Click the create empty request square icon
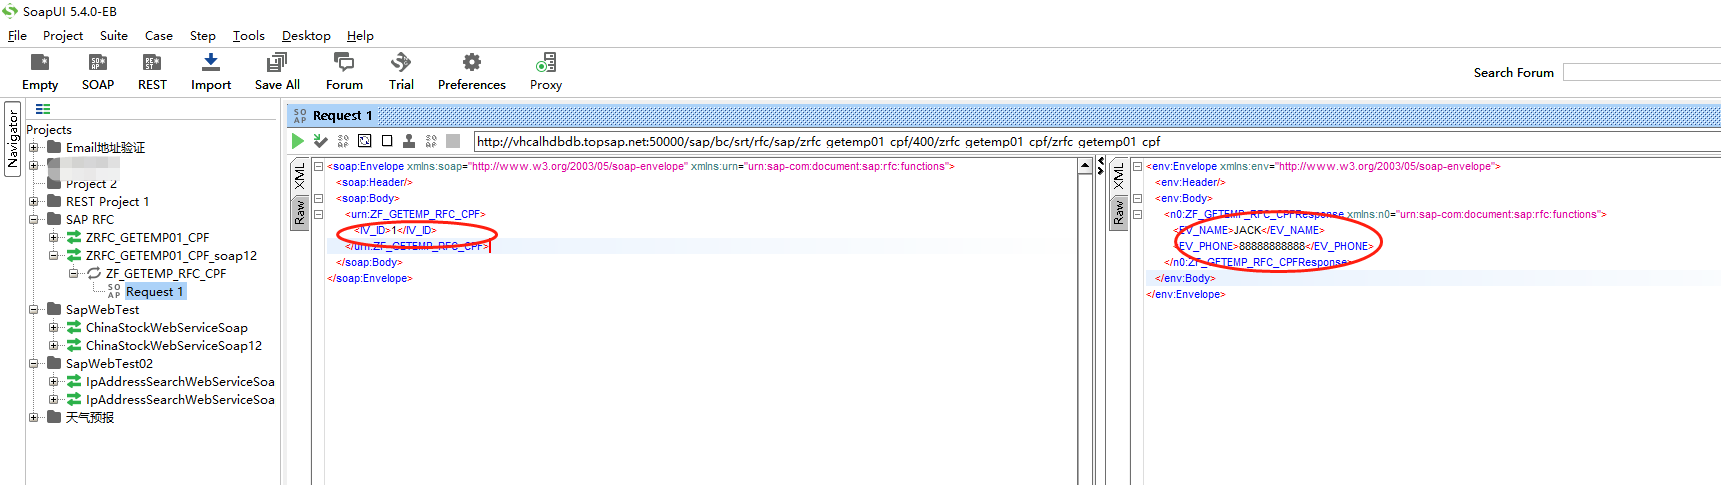The image size is (1721, 485). (x=387, y=141)
